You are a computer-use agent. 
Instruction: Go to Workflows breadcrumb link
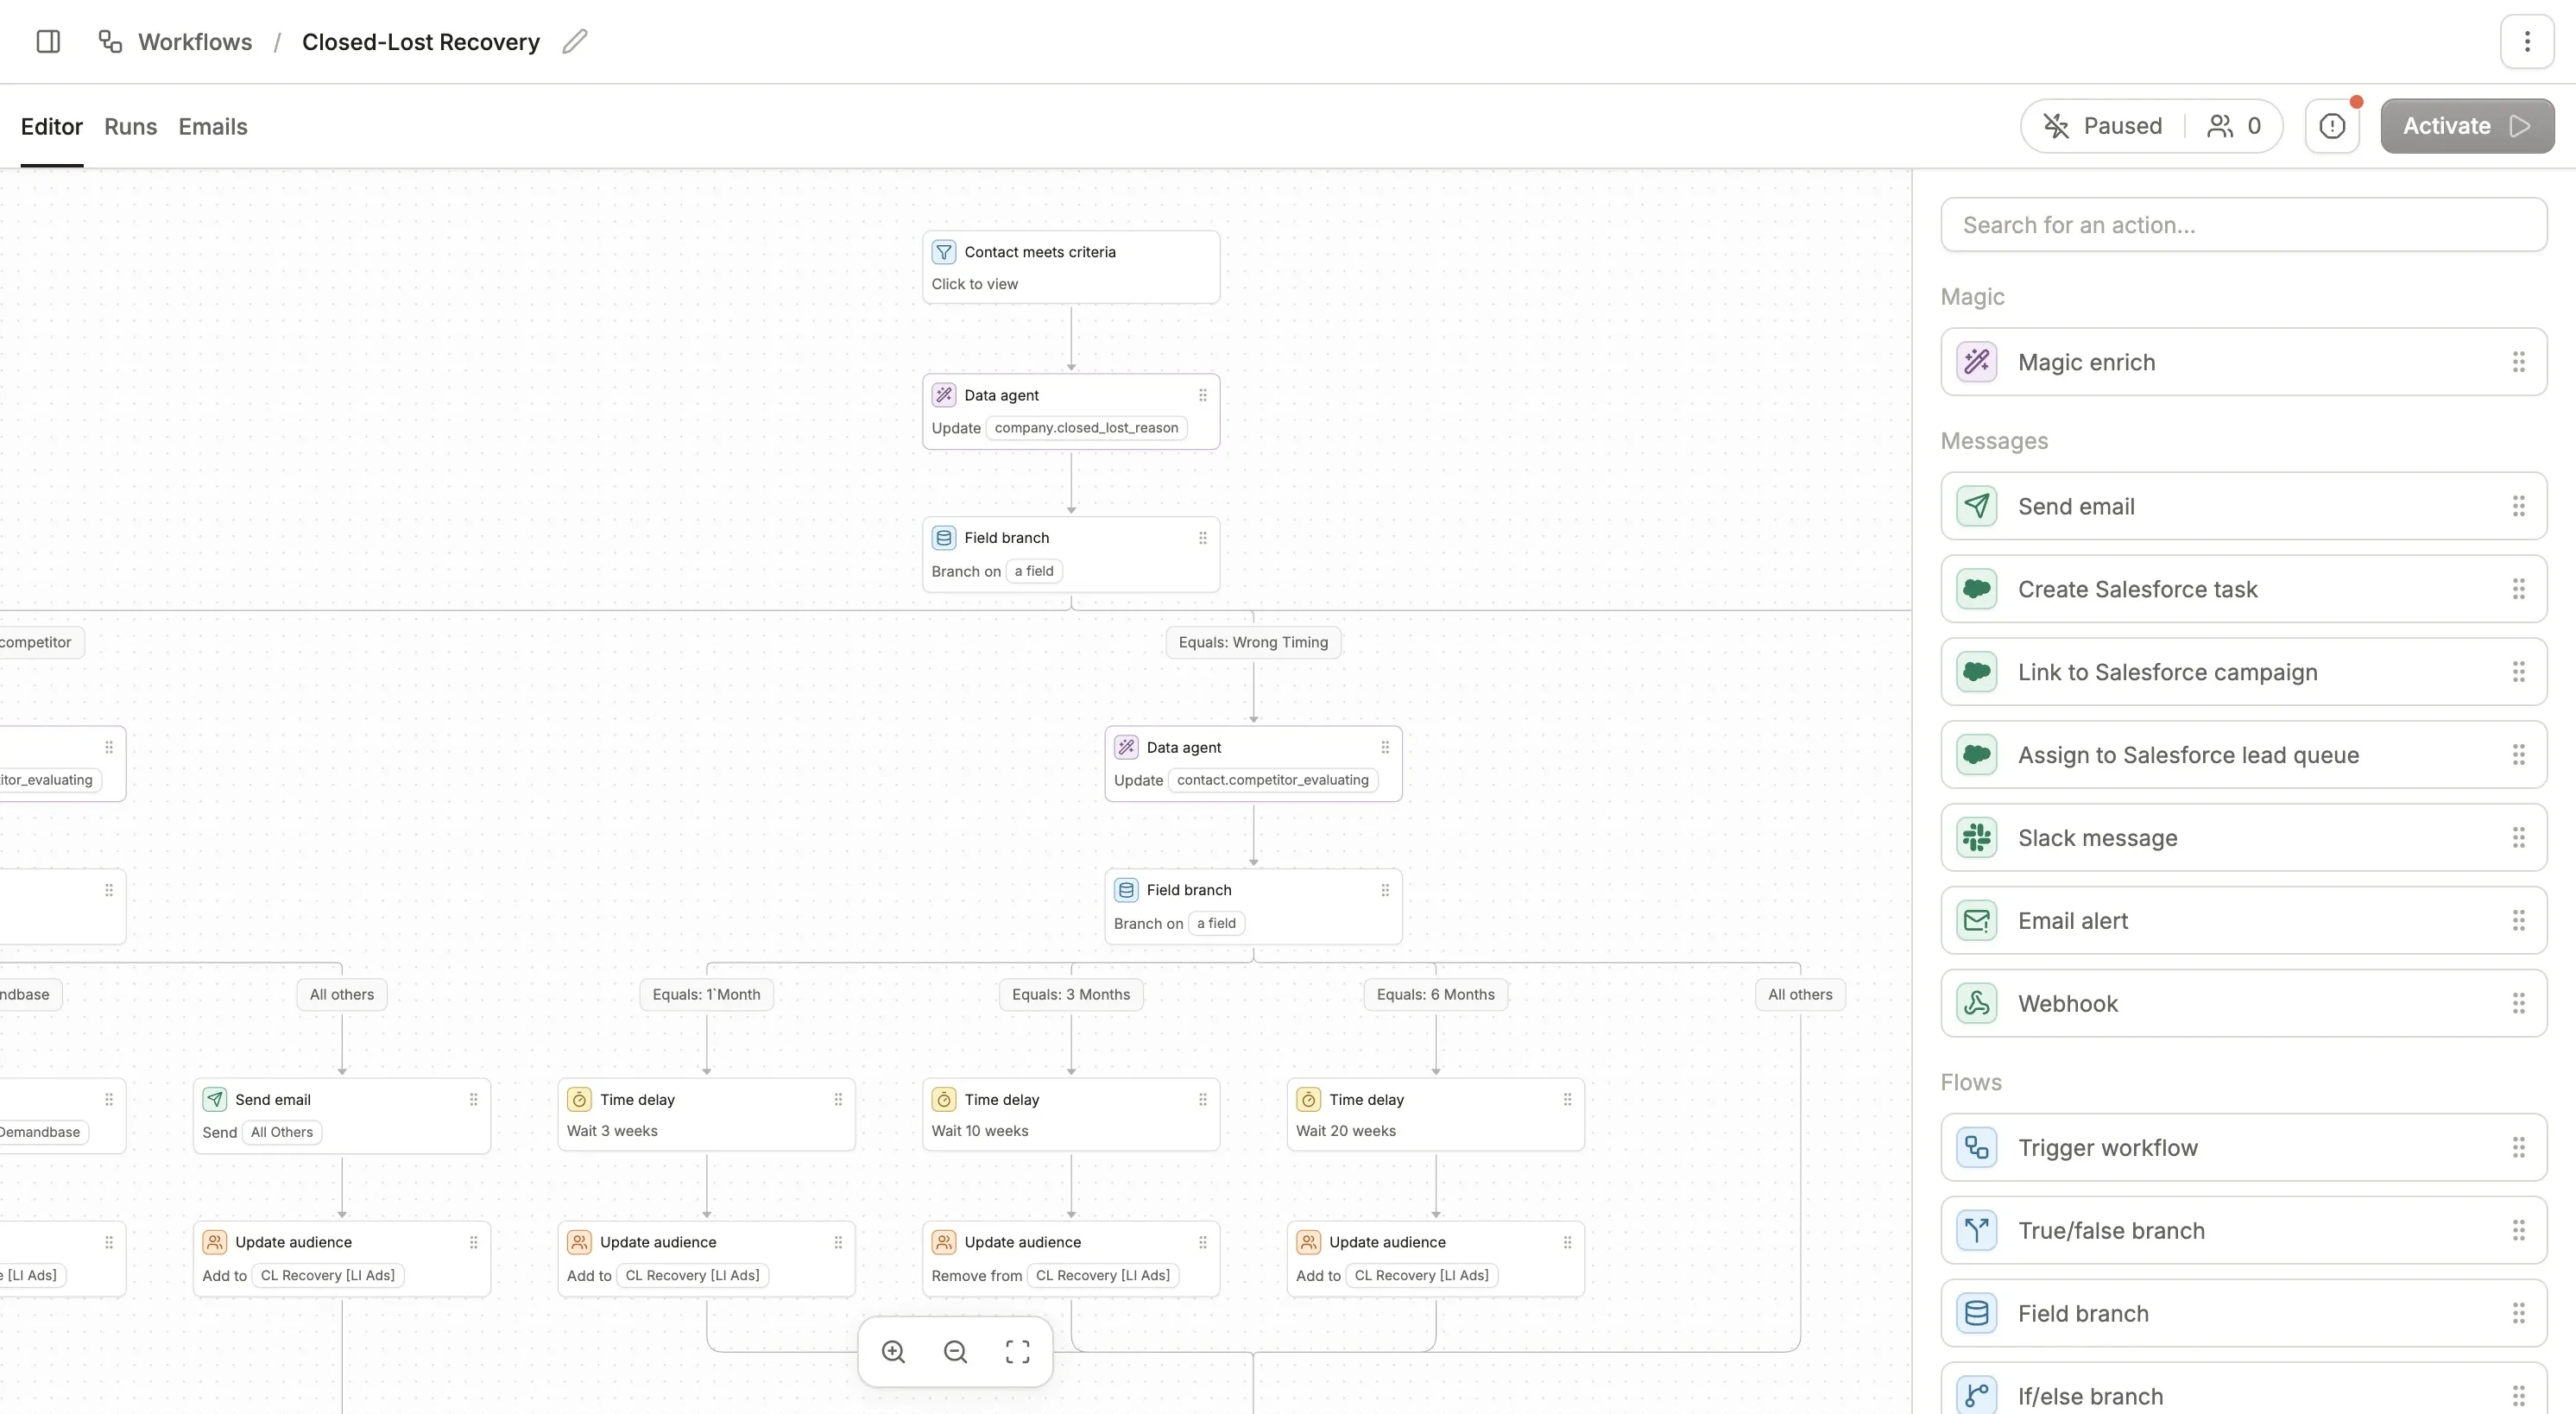(x=194, y=42)
